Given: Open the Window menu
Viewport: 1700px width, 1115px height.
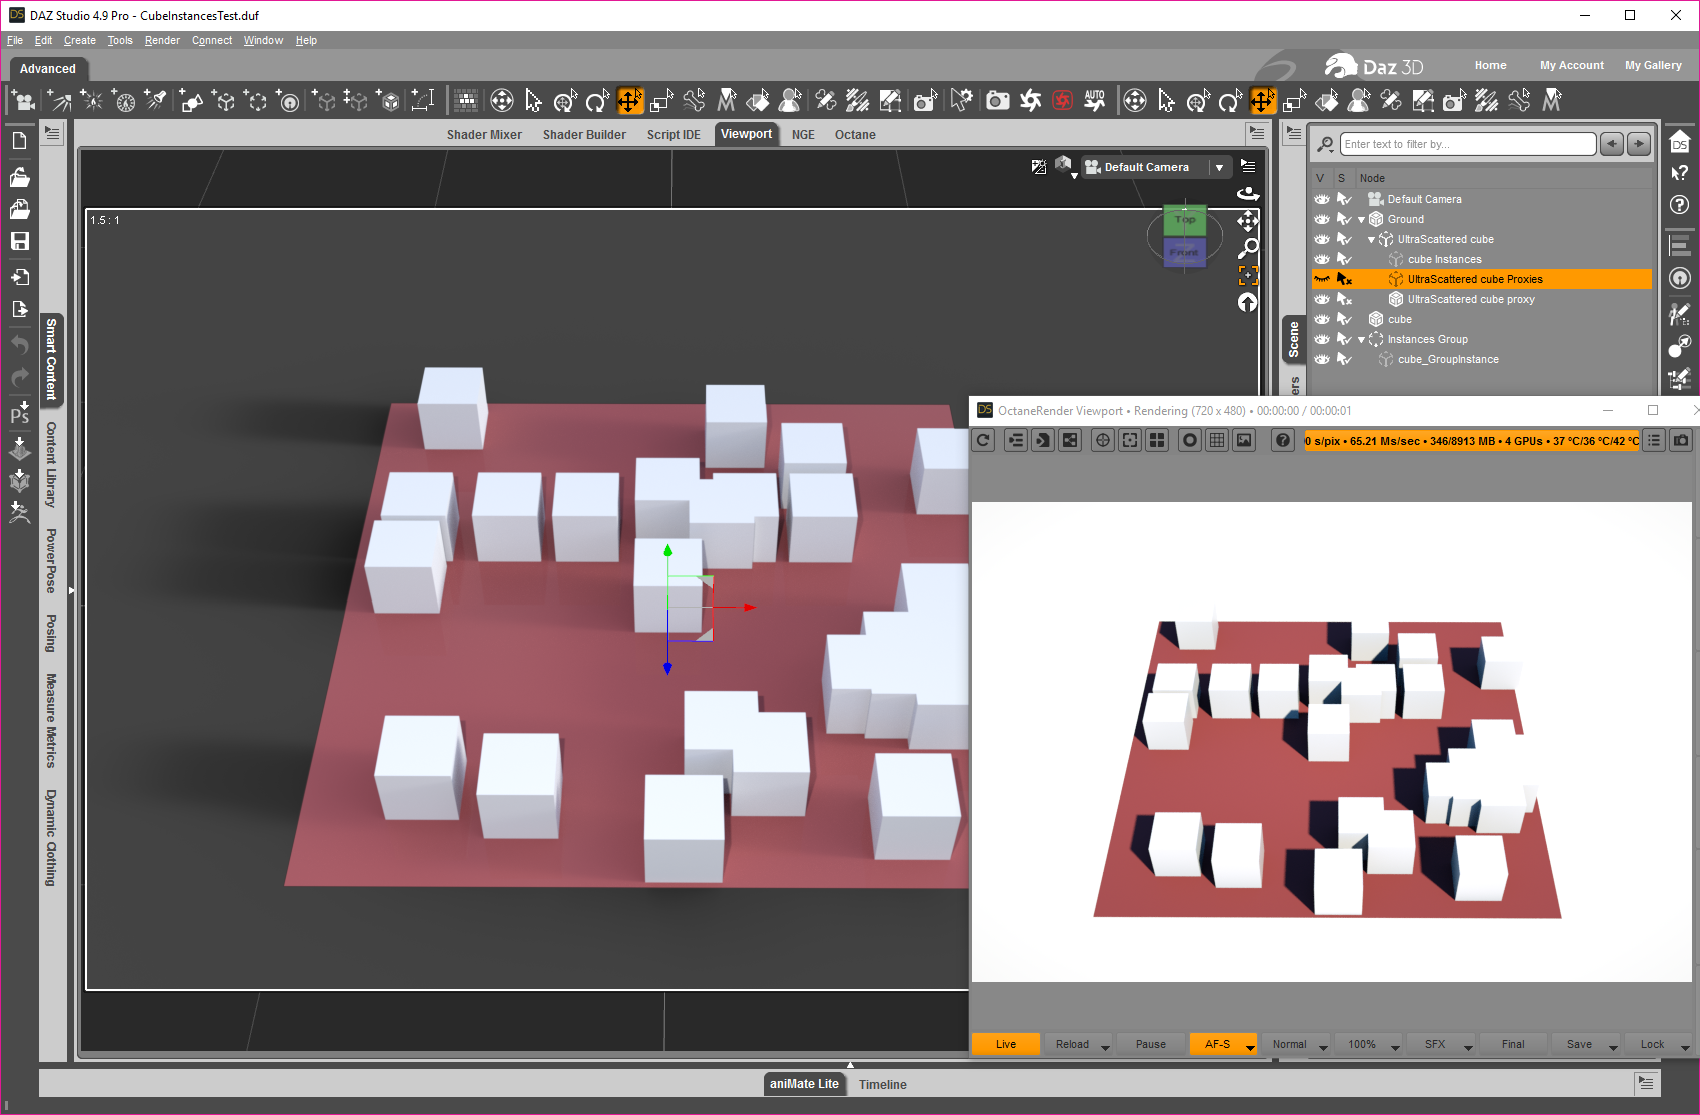Looking at the screenshot, I should 263,41.
